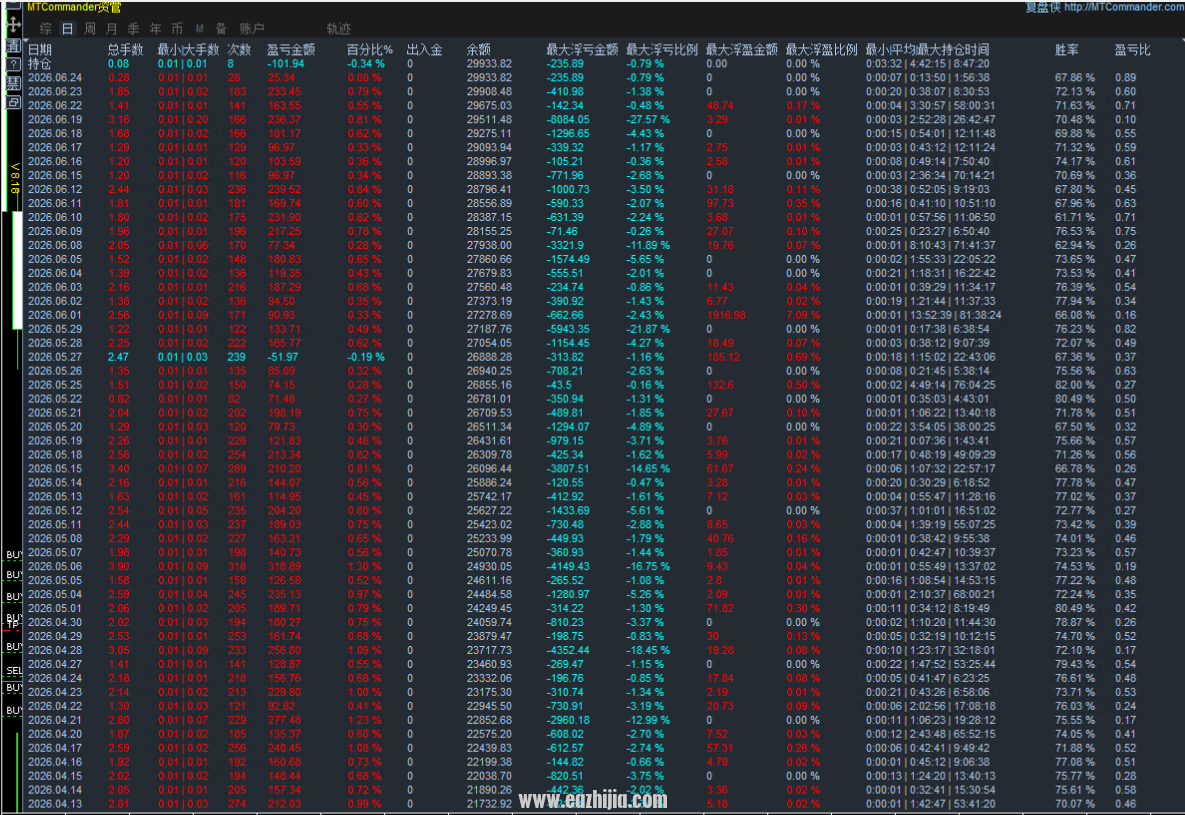Click the 出入金 column header

point(425,50)
